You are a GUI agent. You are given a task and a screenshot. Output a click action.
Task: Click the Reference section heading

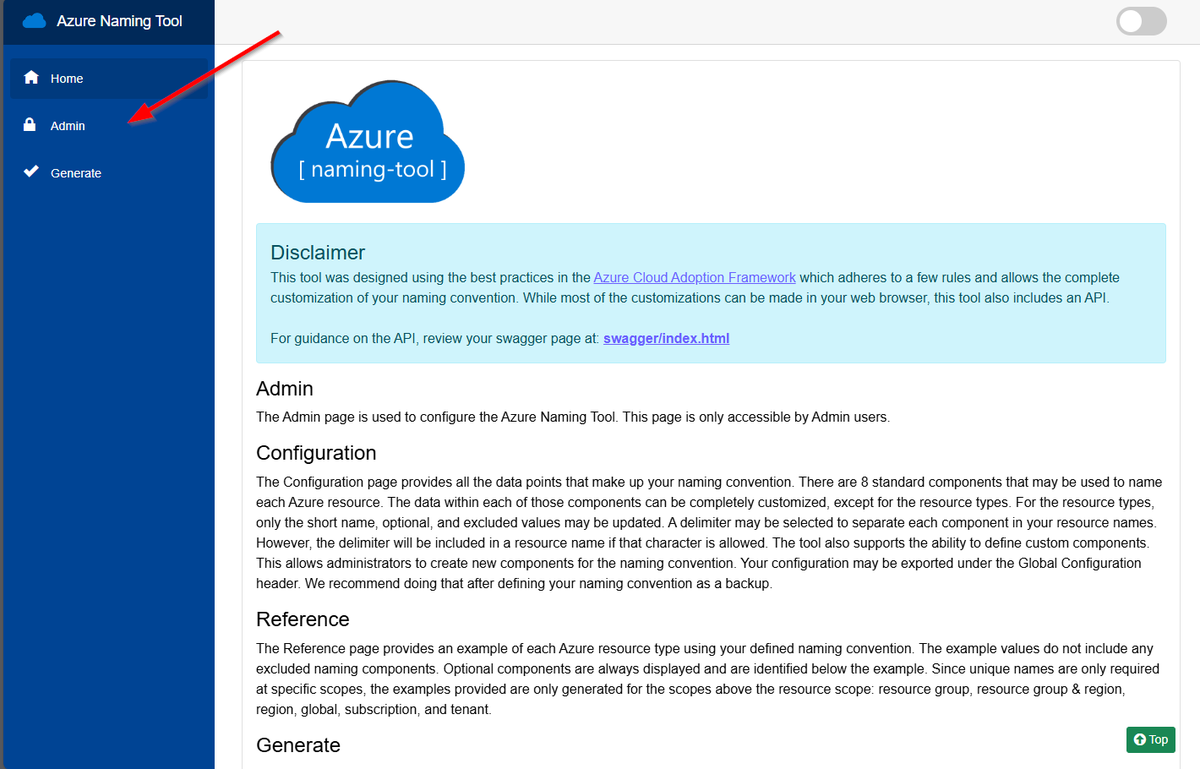pyautogui.click(x=303, y=619)
